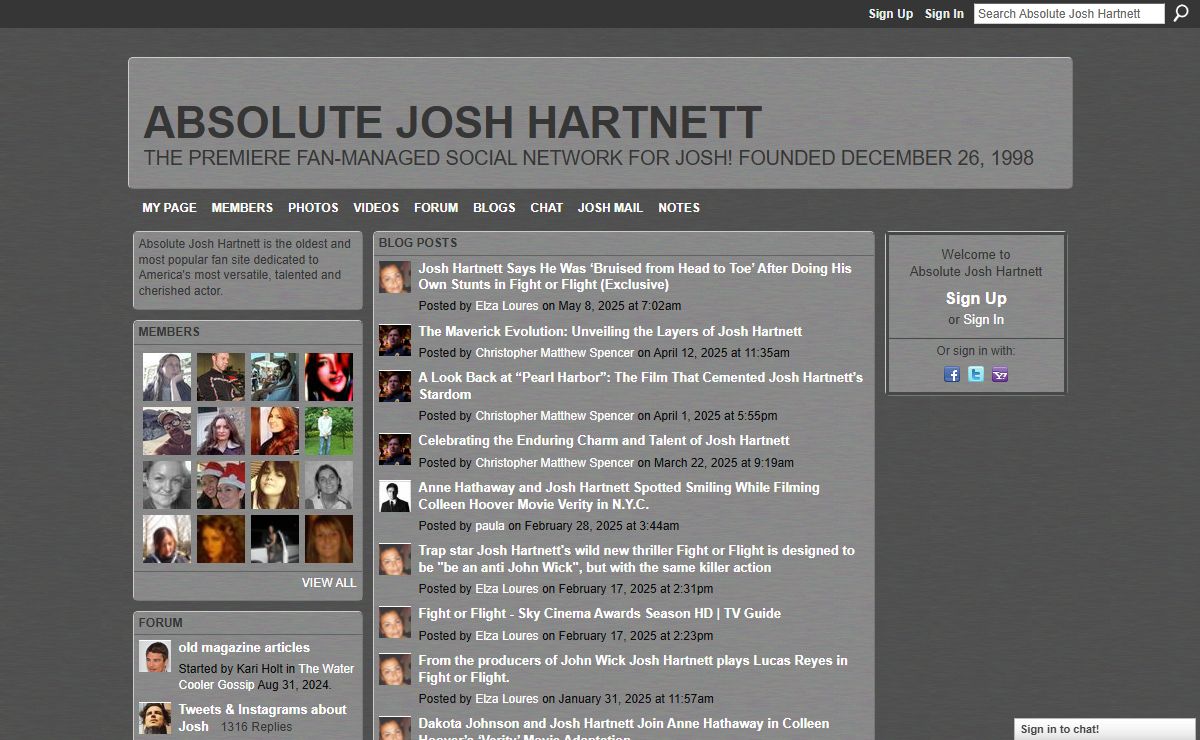Sign in with the Yahoo icon
Screen dimensions: 1200x740
1000,374
